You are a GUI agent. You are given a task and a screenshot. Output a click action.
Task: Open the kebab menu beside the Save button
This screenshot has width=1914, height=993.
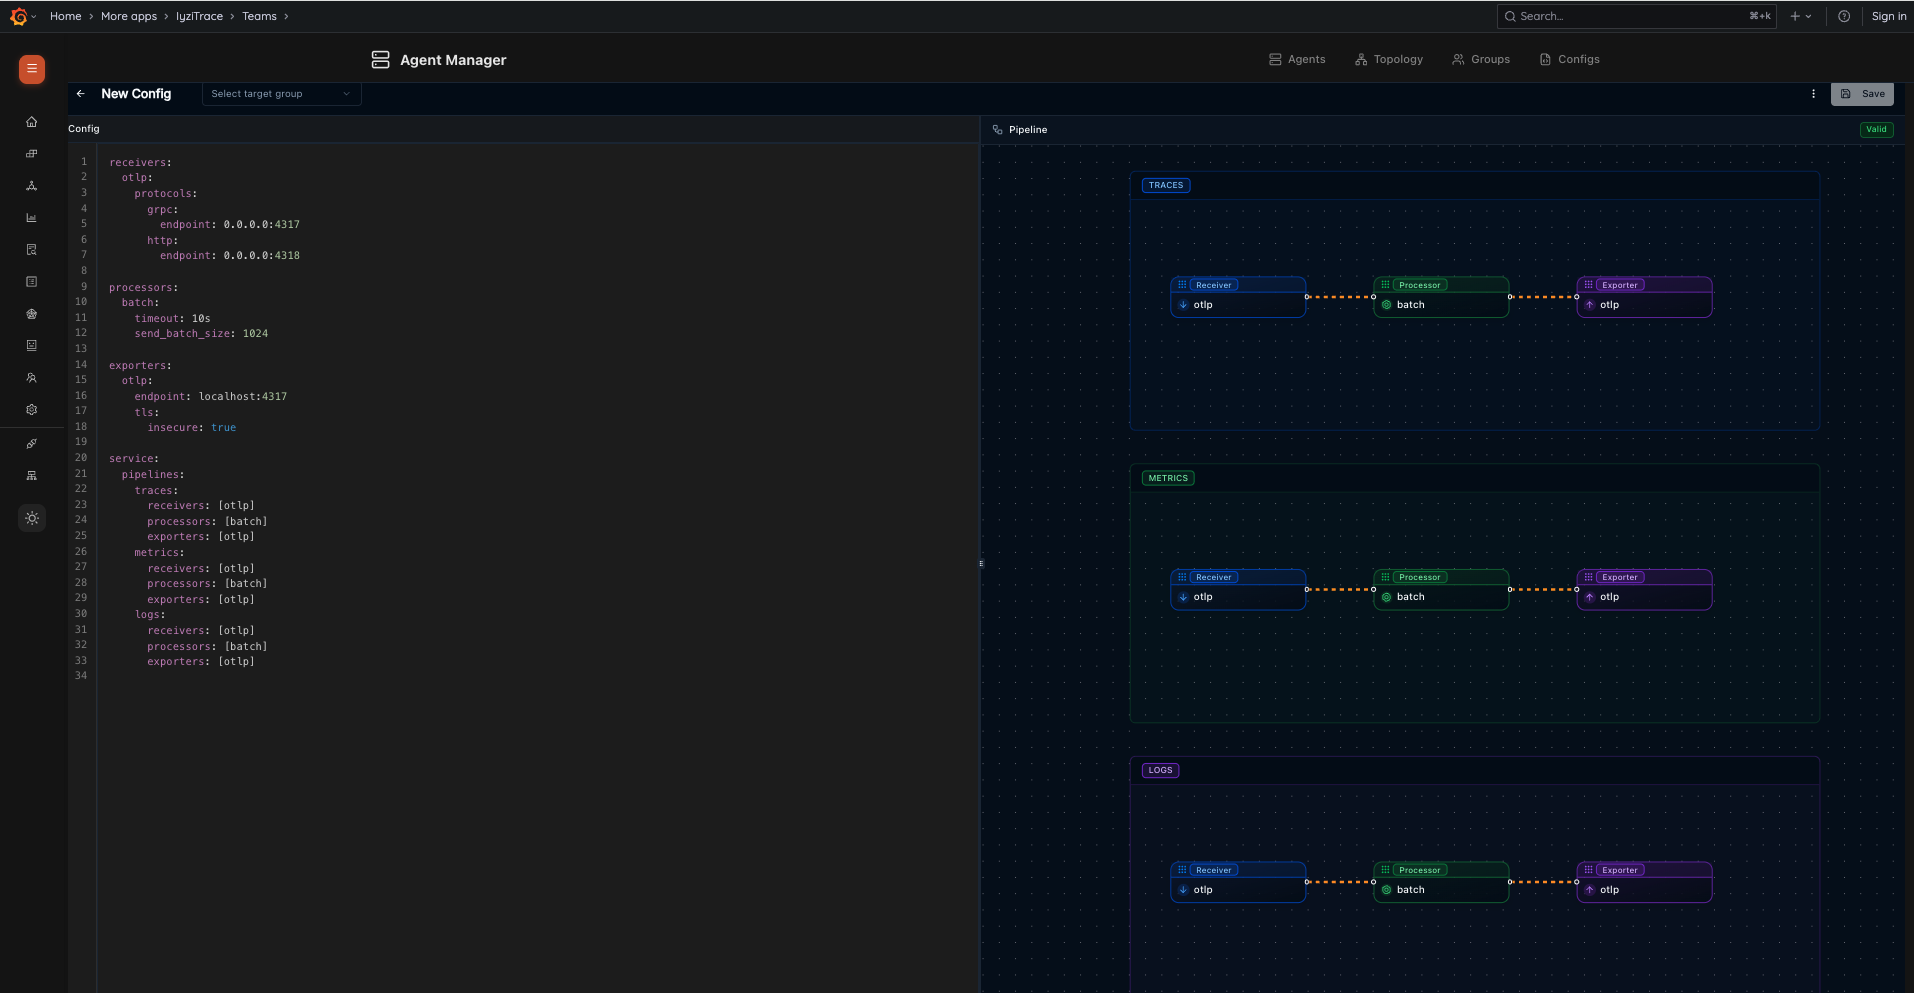pos(1813,93)
